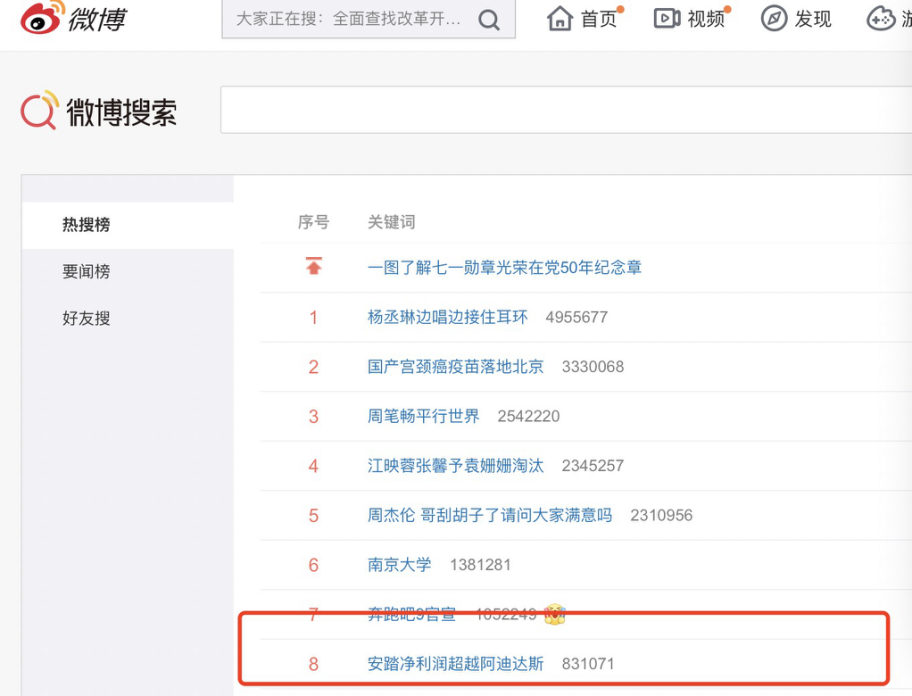Click rank number 8
Viewport: 912px width, 696px height.
click(x=314, y=663)
